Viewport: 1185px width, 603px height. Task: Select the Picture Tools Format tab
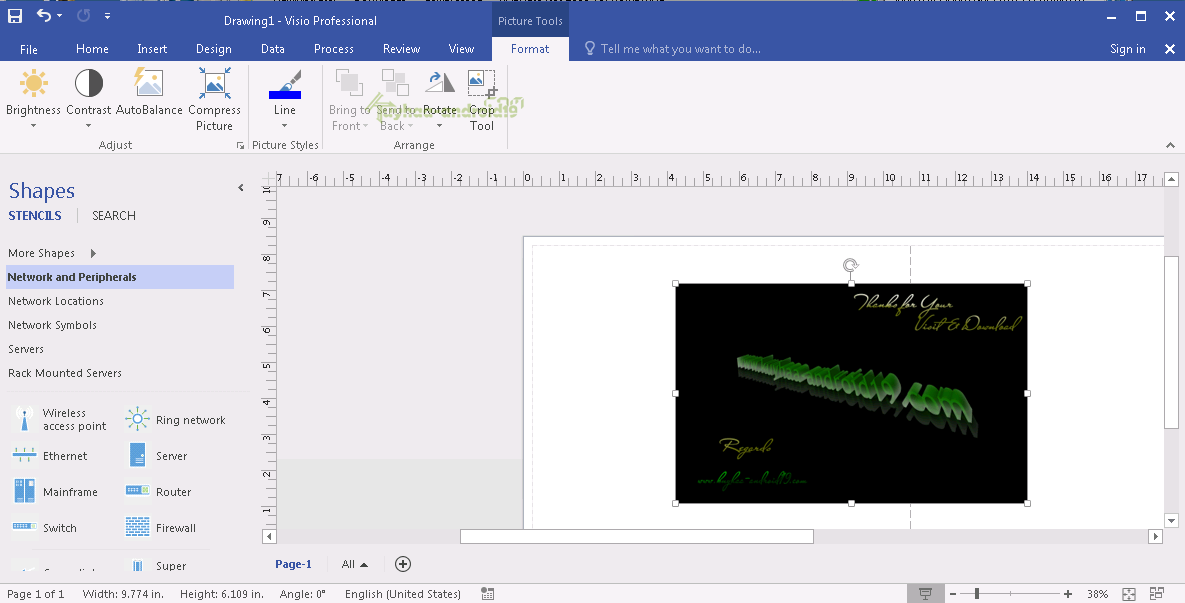(530, 49)
